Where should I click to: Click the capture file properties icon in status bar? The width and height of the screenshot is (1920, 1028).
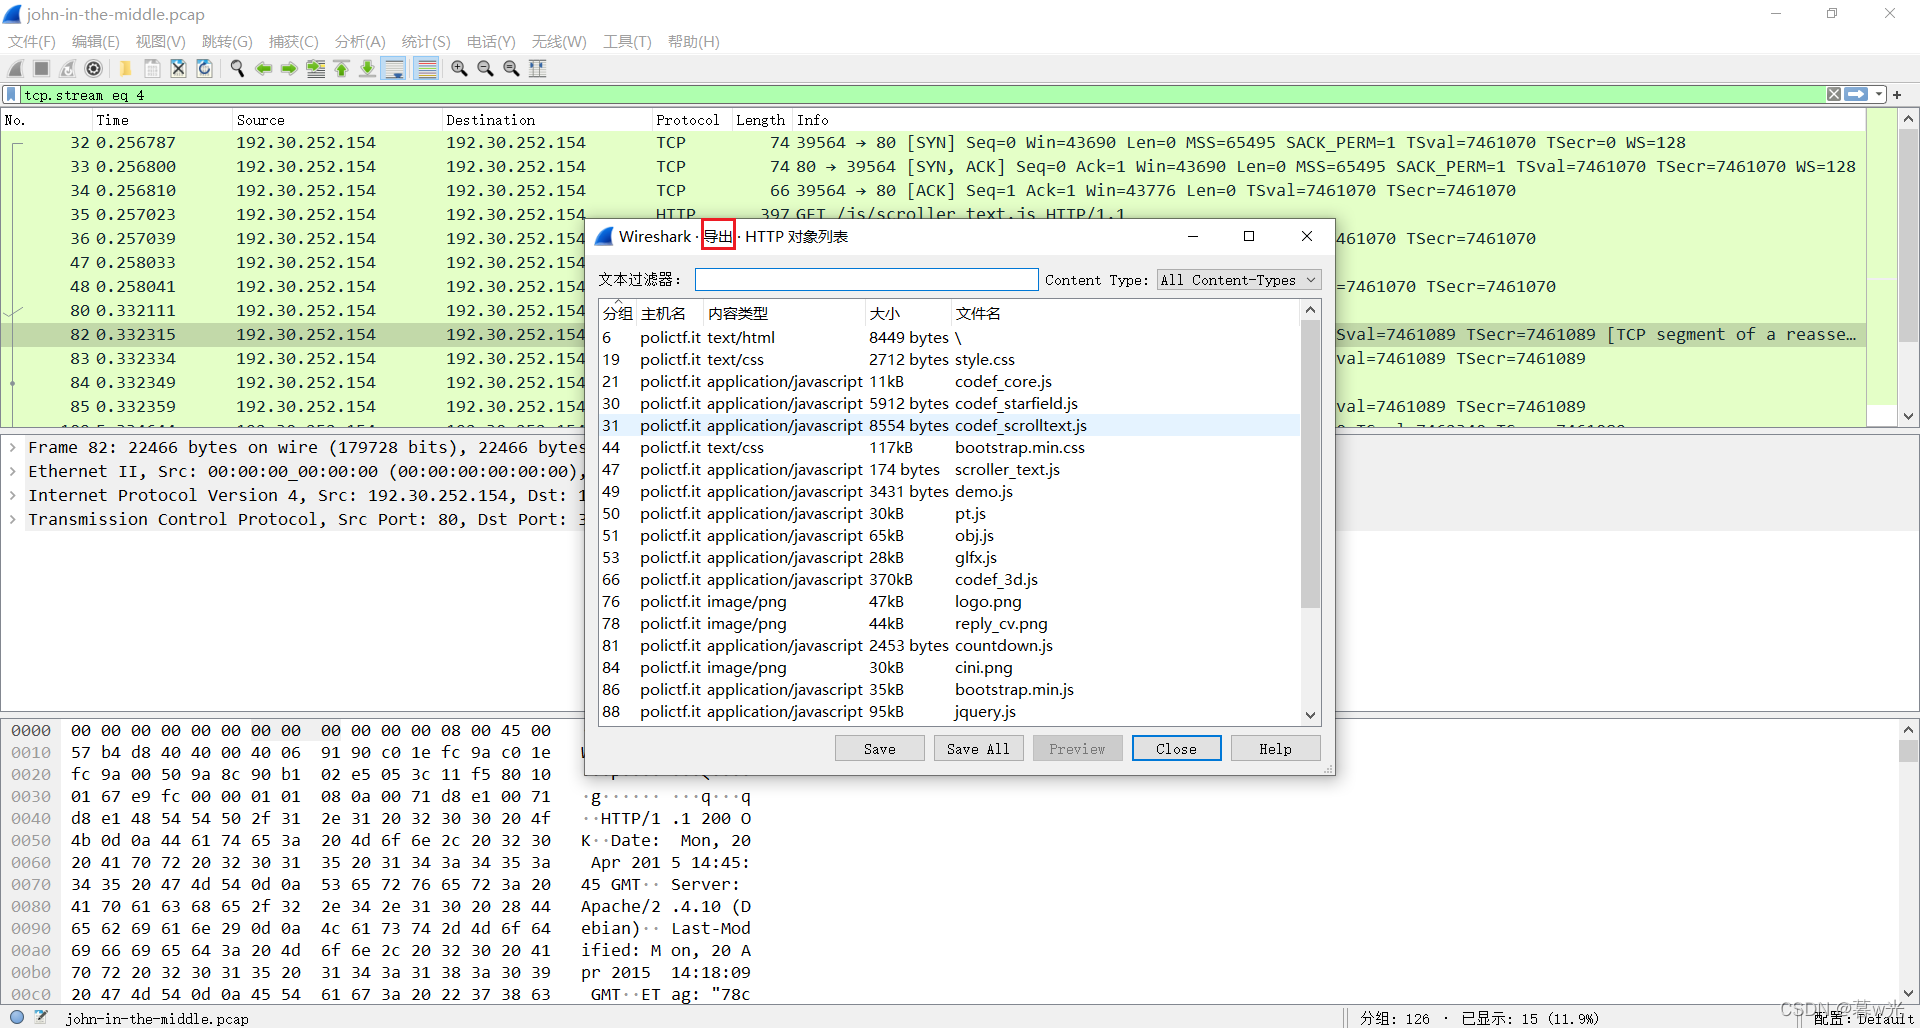click(x=41, y=1017)
